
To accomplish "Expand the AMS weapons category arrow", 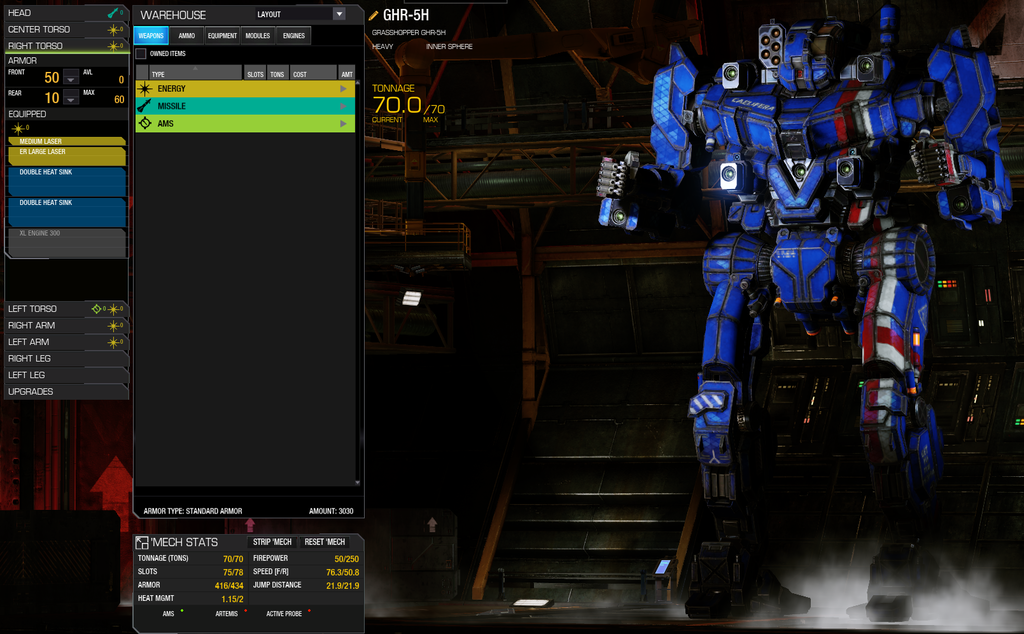I will [344, 123].
